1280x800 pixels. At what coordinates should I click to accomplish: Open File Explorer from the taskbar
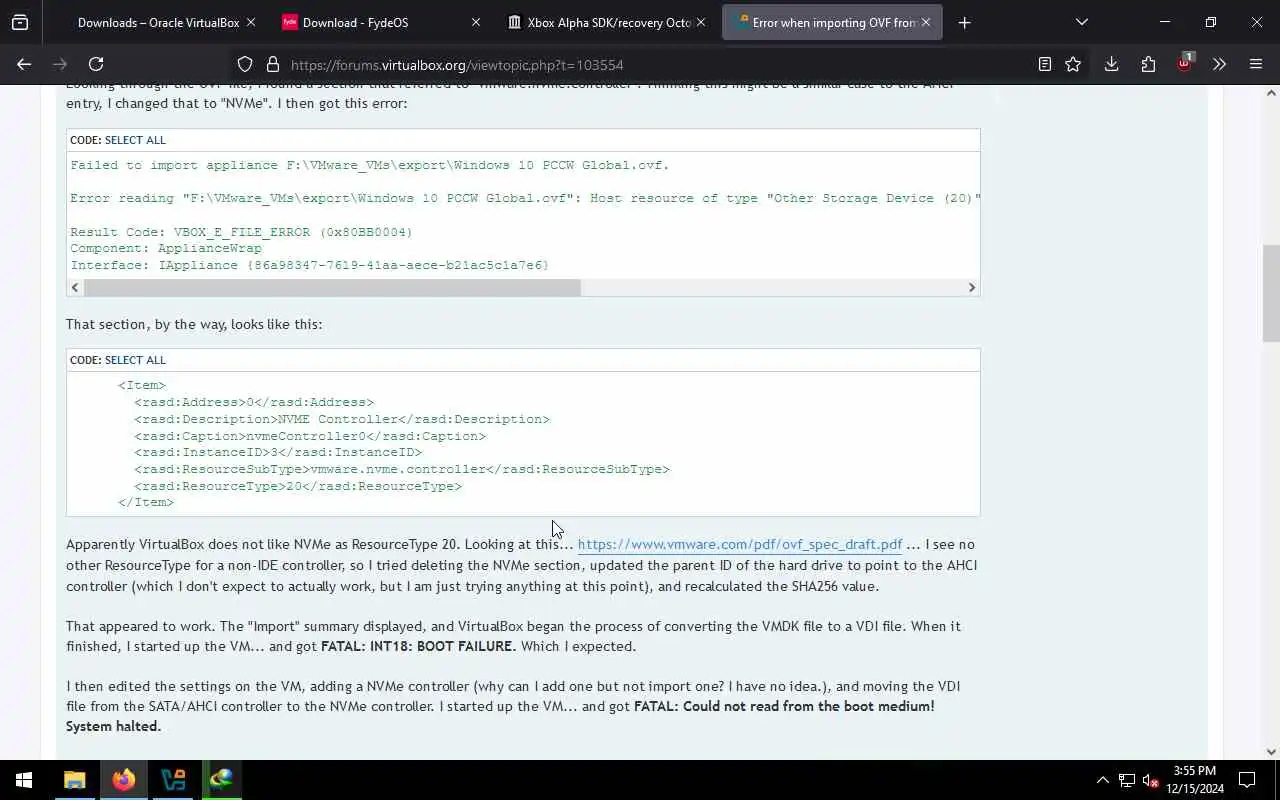click(75, 780)
